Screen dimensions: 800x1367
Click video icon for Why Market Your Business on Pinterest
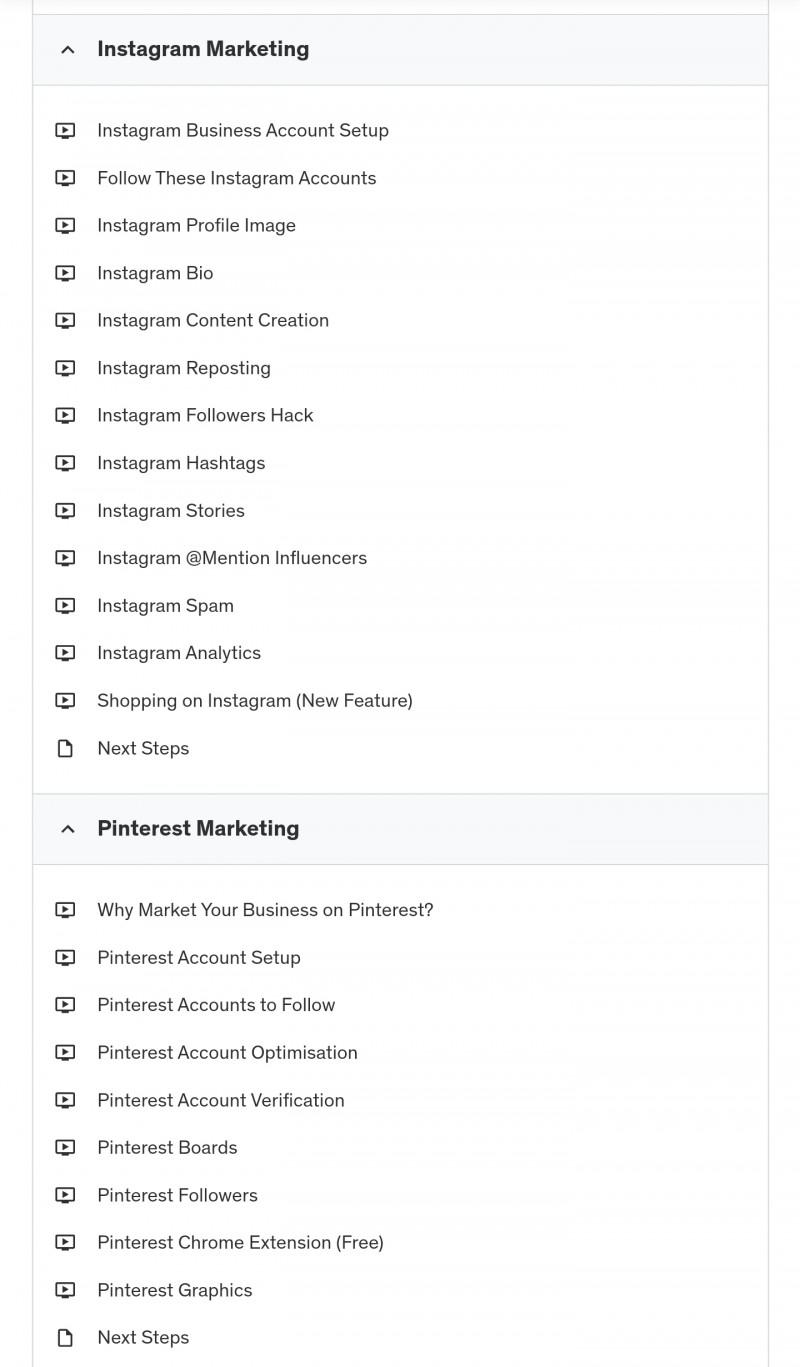pyautogui.click(x=65, y=910)
